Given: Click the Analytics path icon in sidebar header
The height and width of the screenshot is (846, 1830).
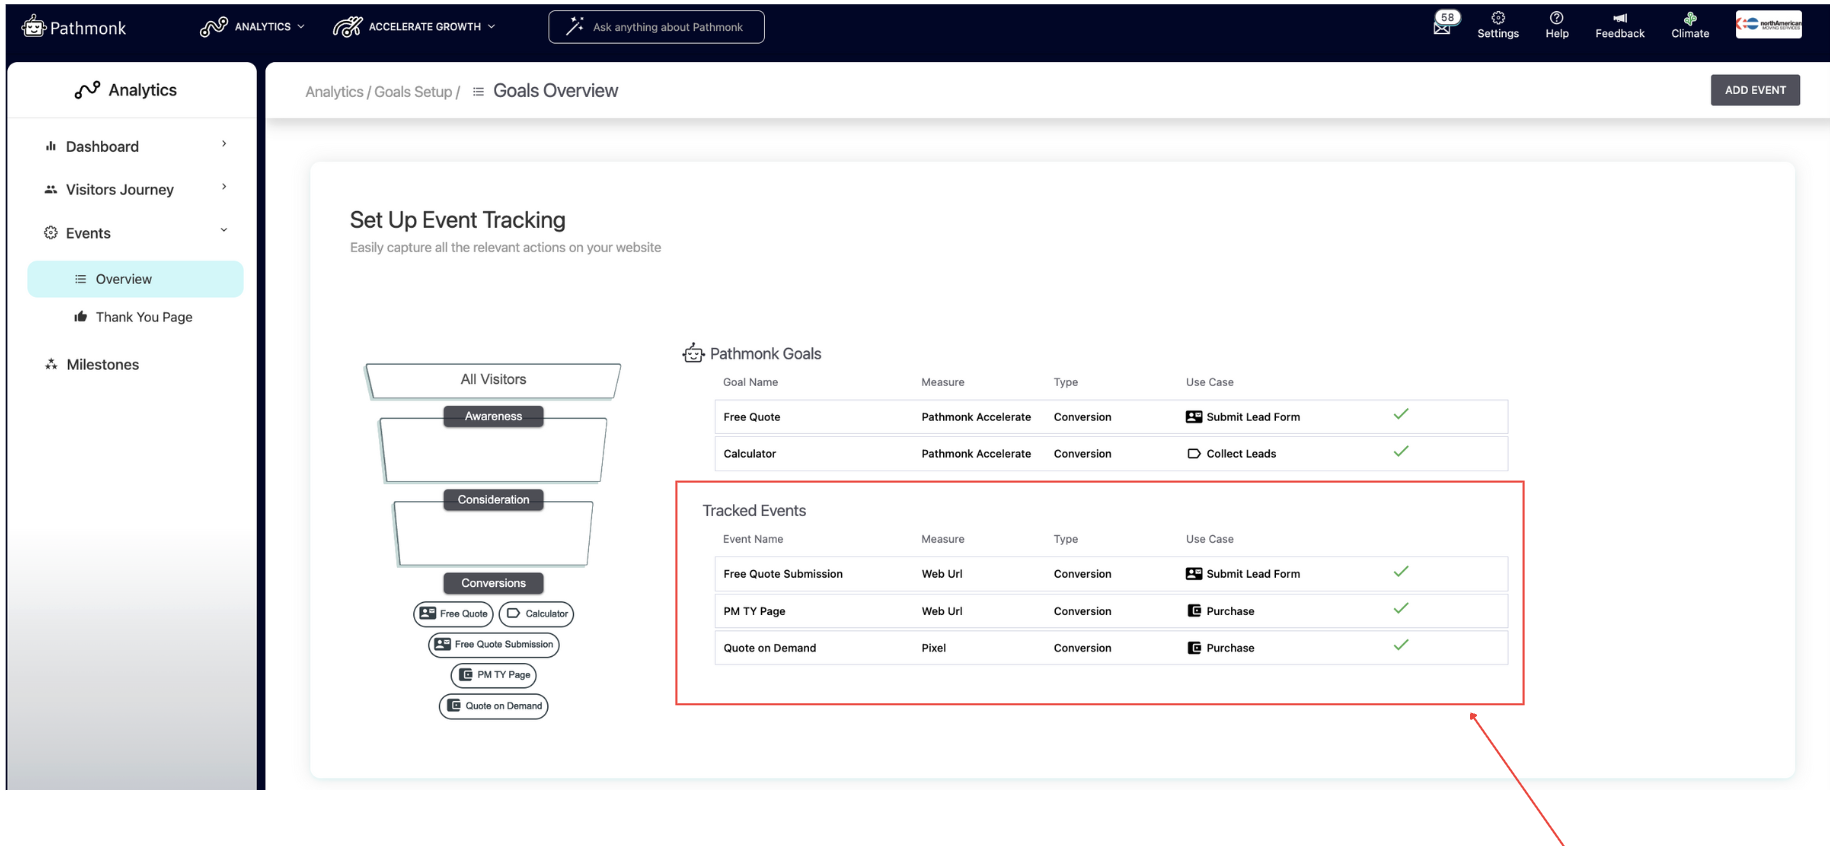Looking at the screenshot, I should 87,90.
